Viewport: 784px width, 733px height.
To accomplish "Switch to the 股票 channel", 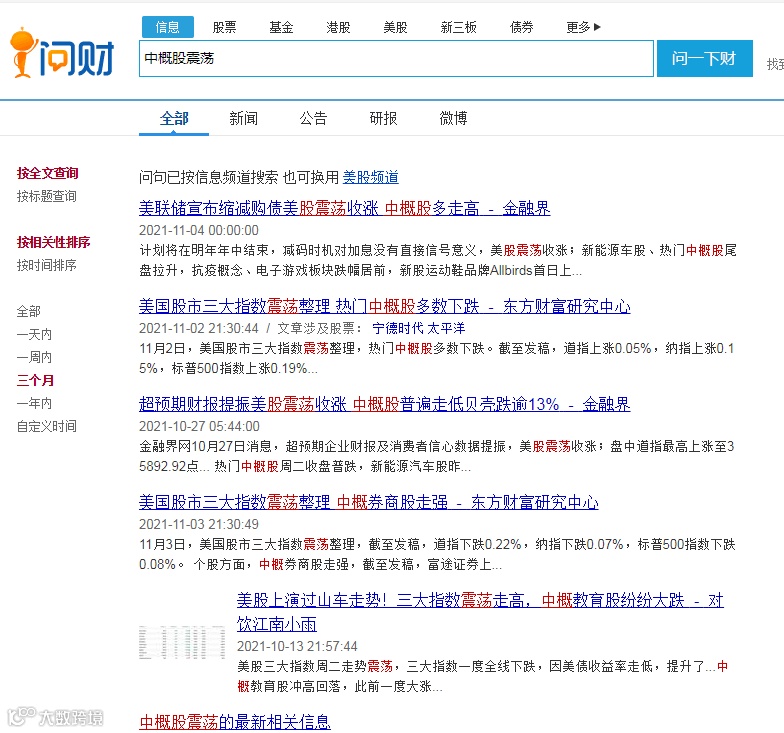I will [224, 27].
